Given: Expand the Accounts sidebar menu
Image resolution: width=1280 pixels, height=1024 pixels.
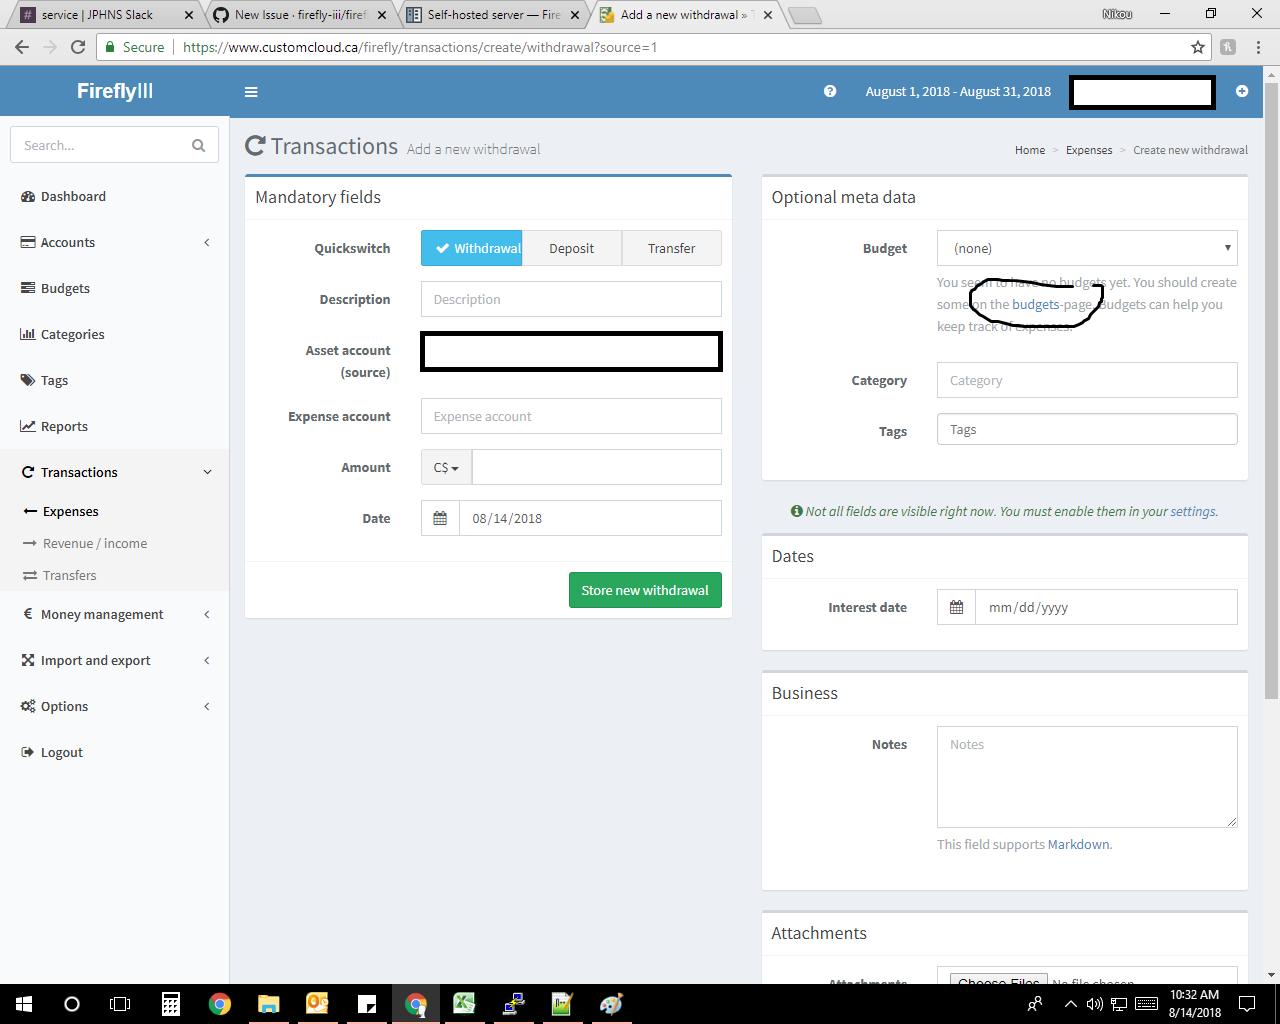Looking at the screenshot, I should (115, 242).
